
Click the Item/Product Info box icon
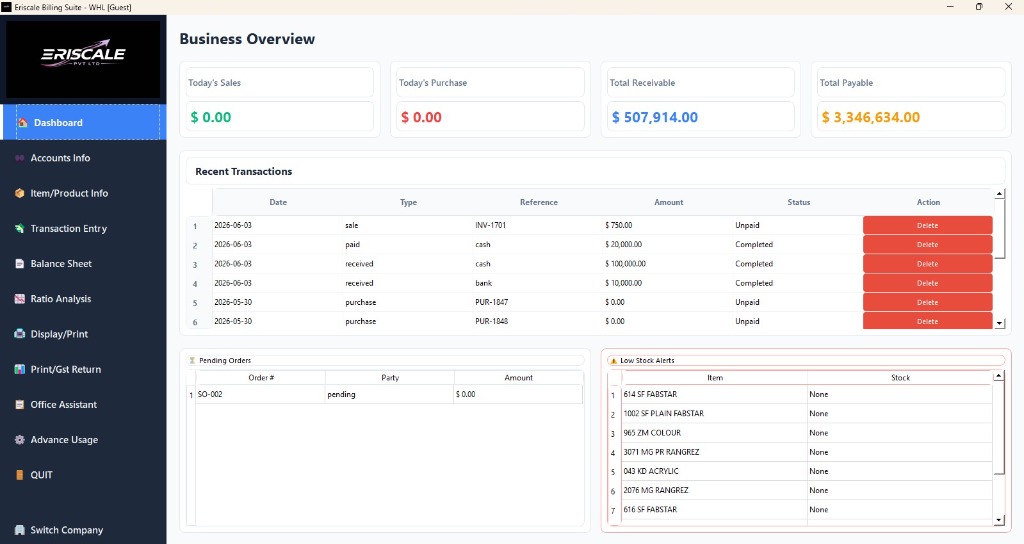click(20, 193)
